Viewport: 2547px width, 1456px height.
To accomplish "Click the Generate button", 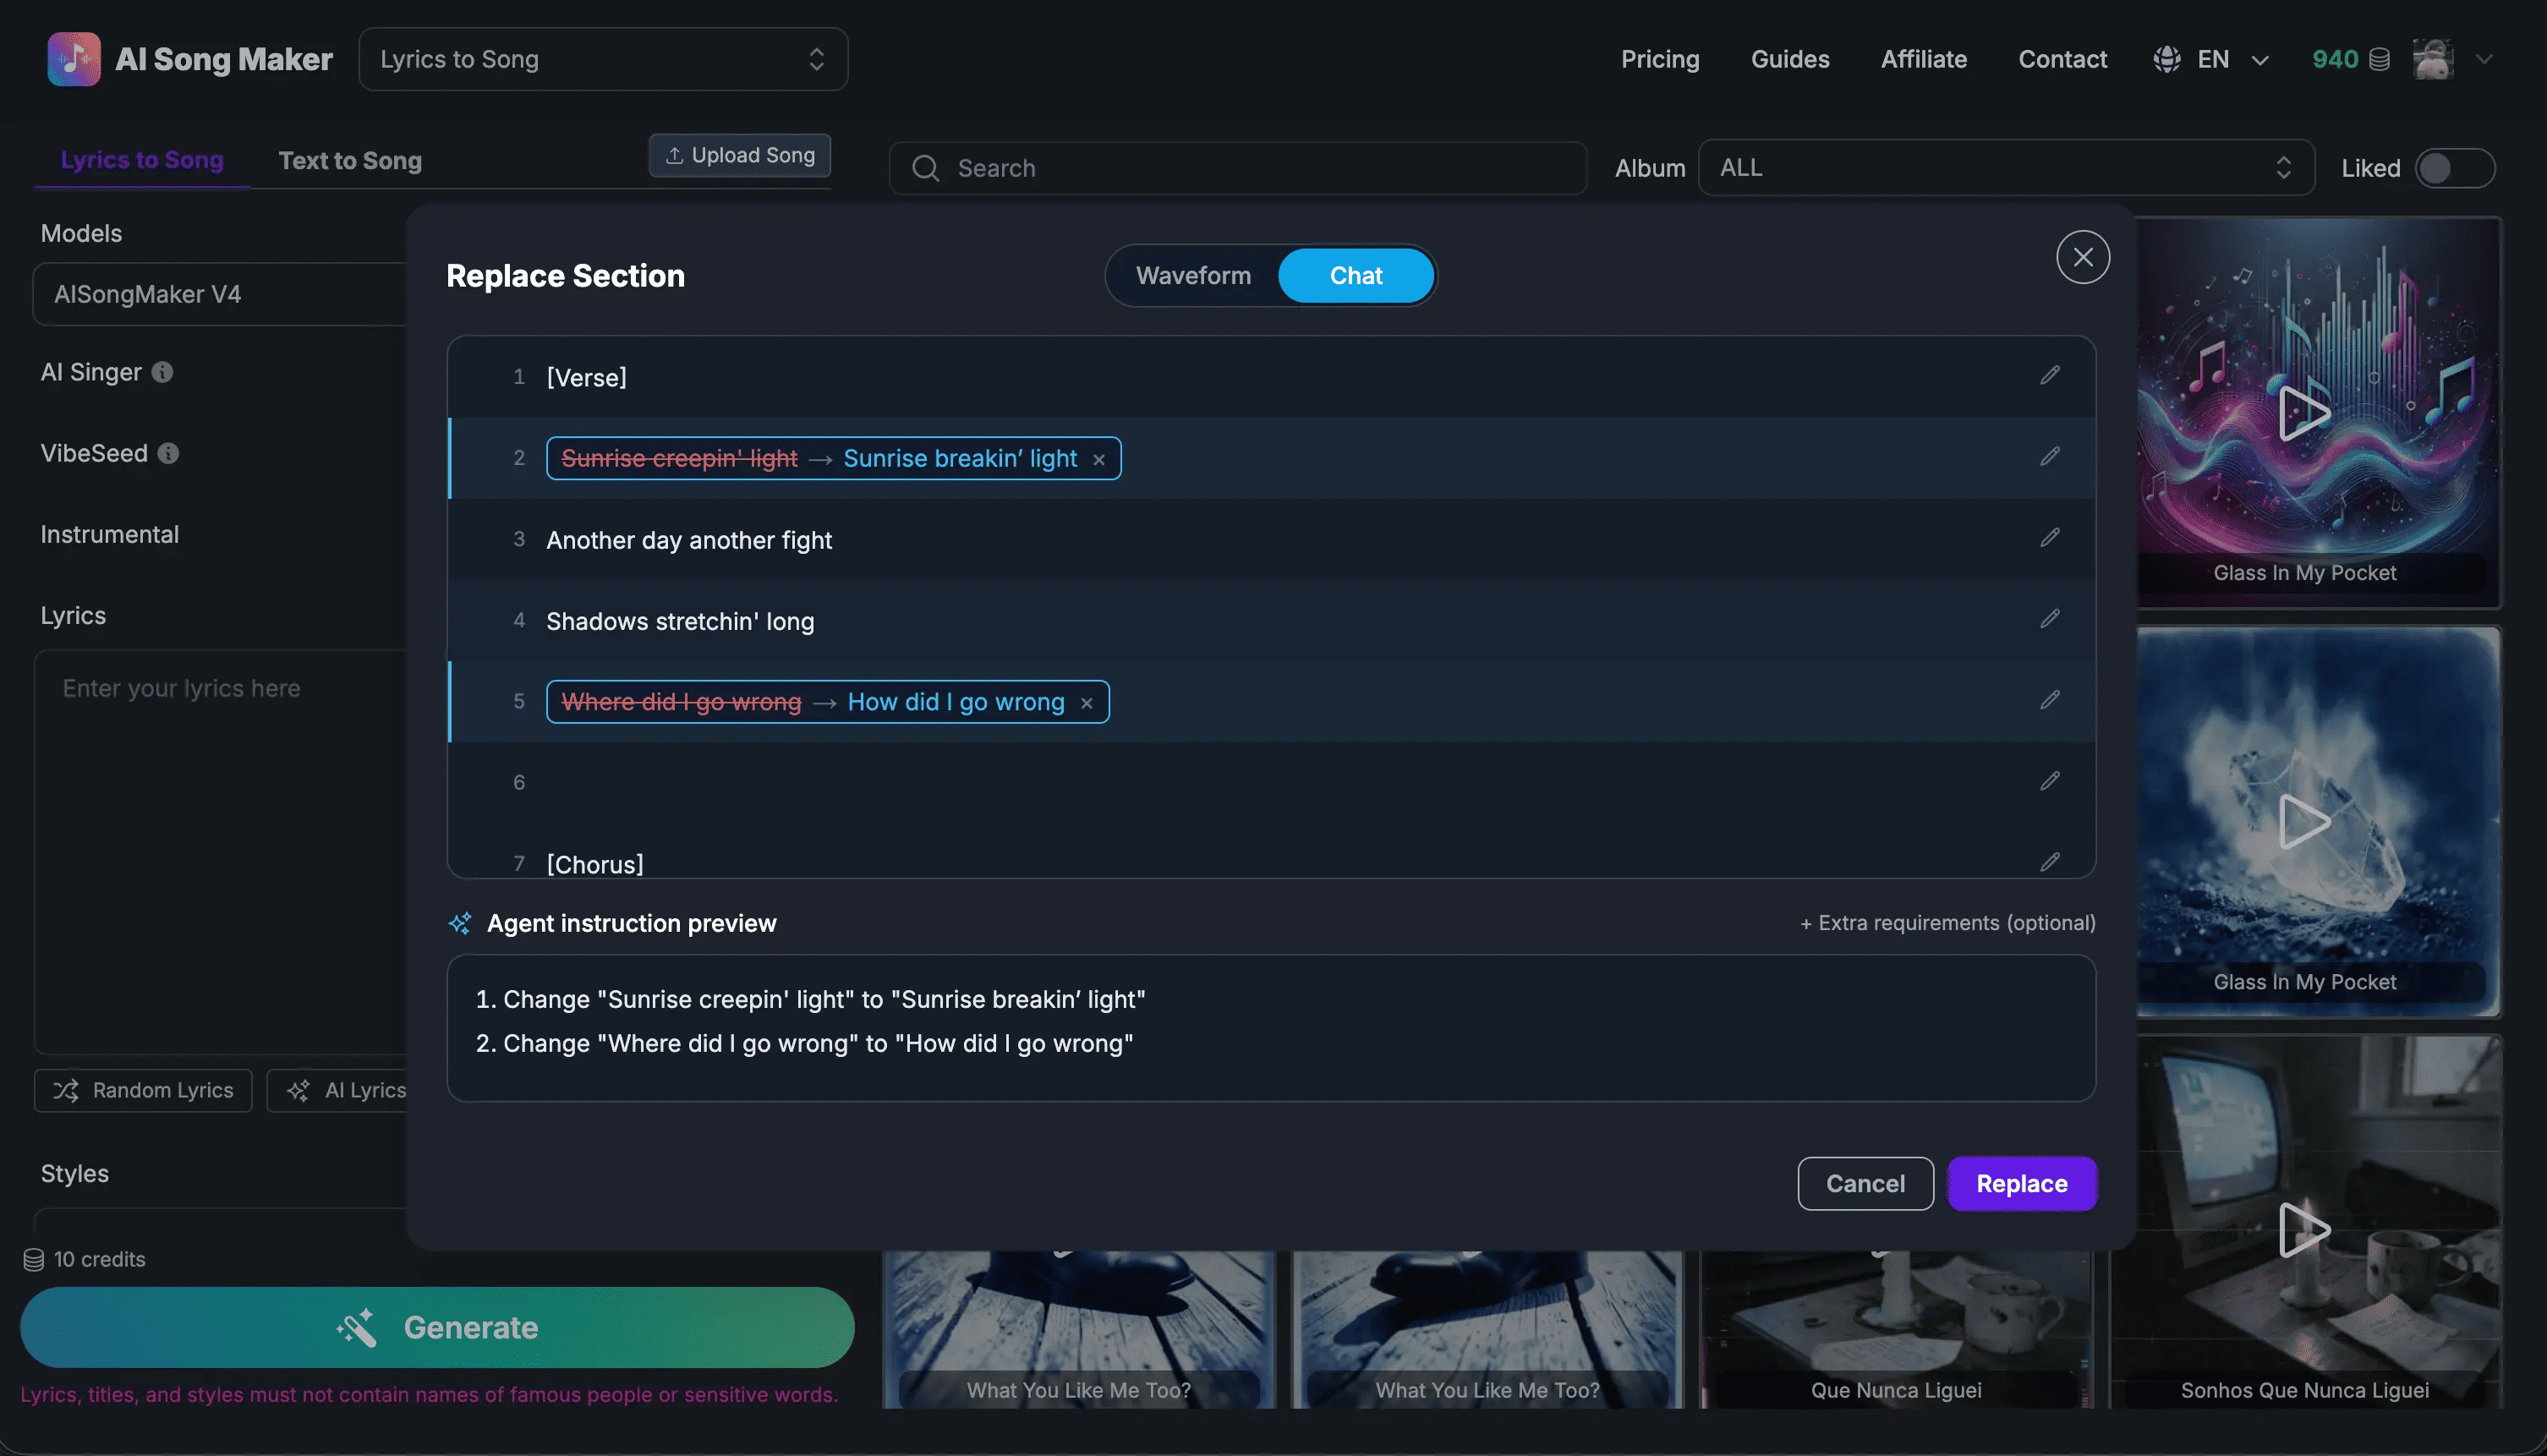I will click(437, 1327).
